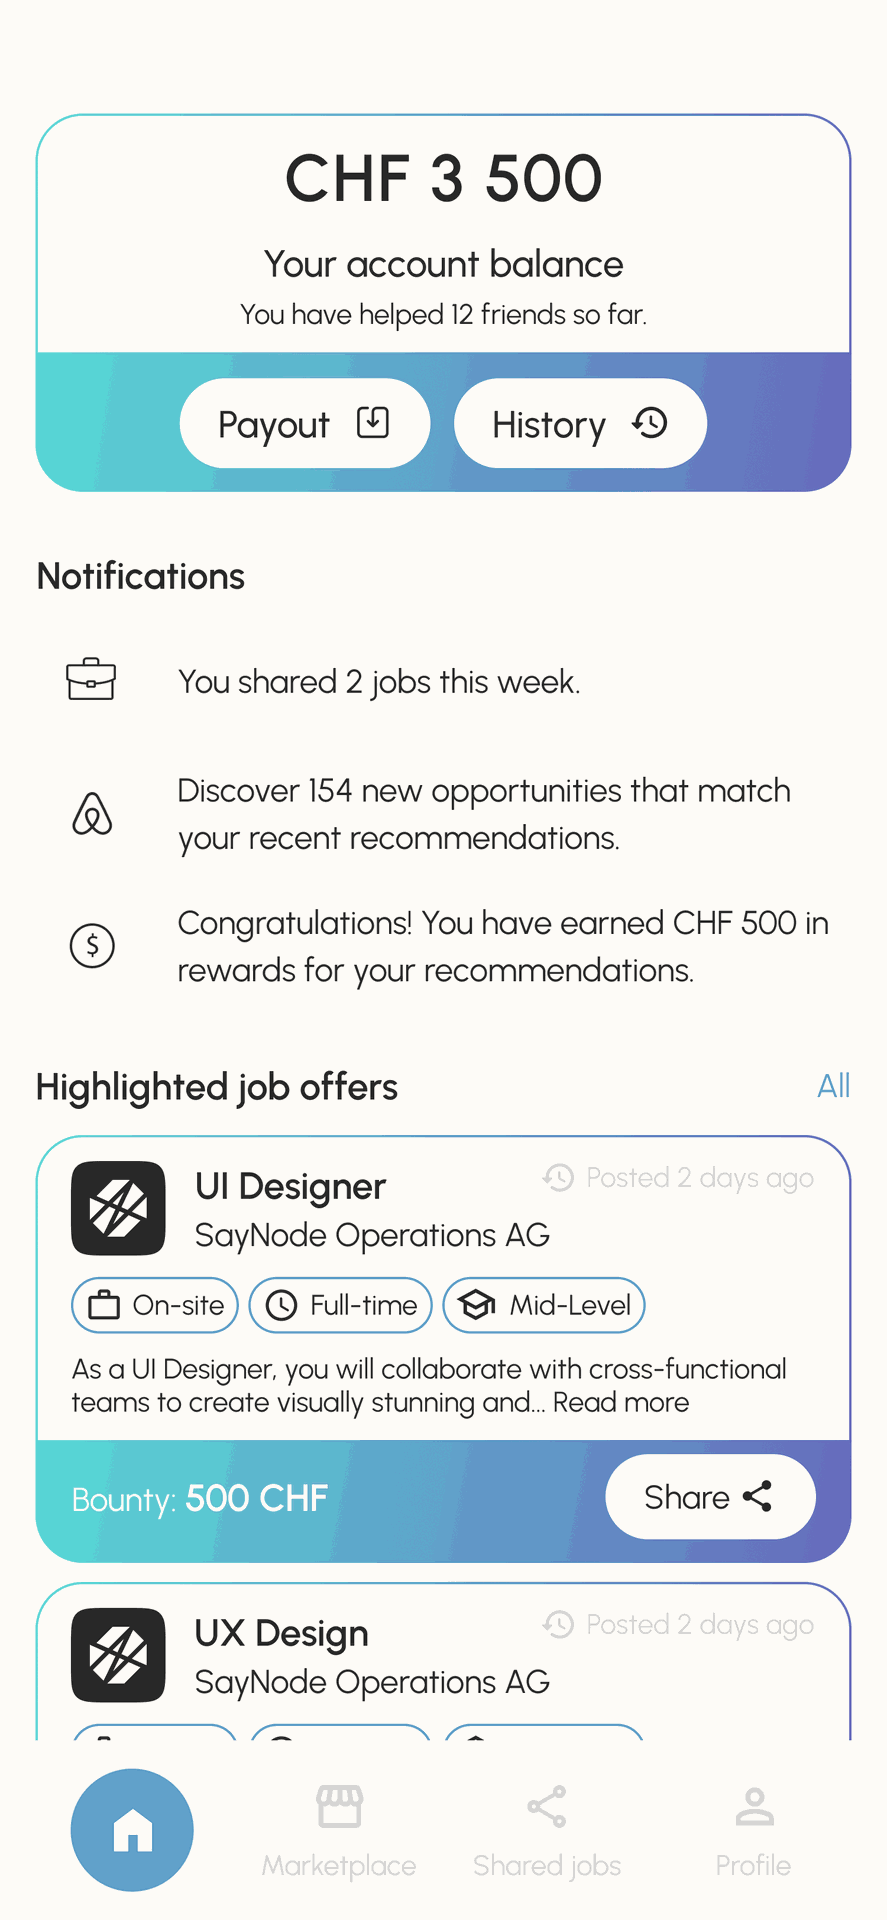Image resolution: width=887 pixels, height=1920 pixels.
Task: Open the shared jobs this week notification
Action: tap(379, 682)
